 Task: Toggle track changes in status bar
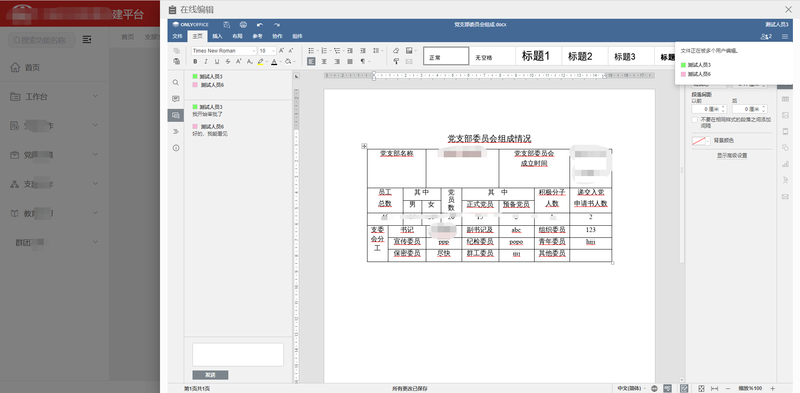684,389
